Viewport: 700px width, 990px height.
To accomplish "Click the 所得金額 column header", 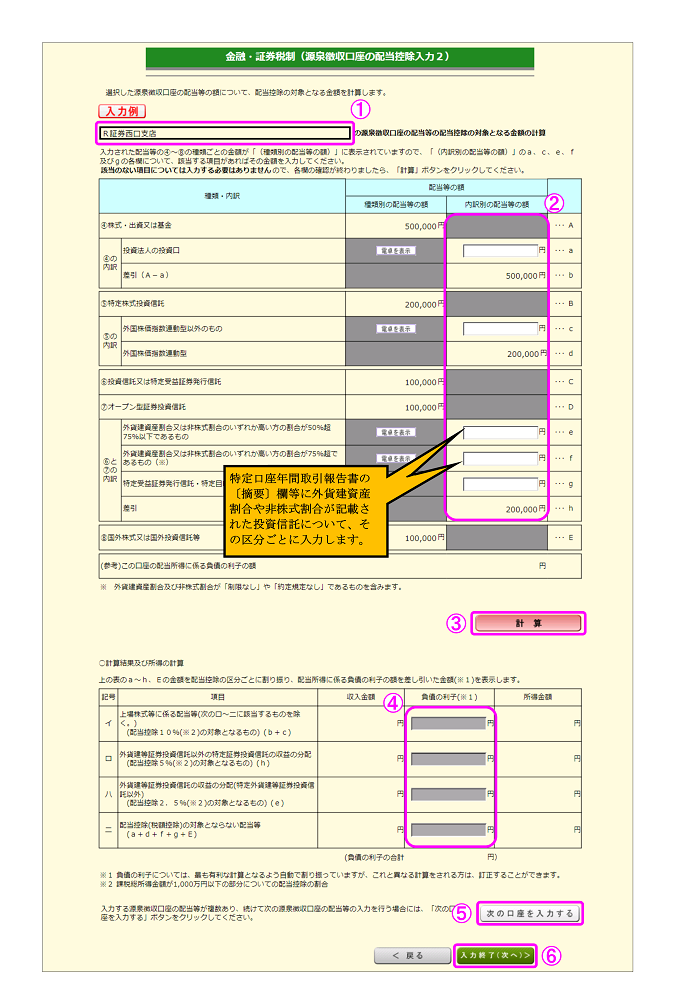I will tap(538, 697).
